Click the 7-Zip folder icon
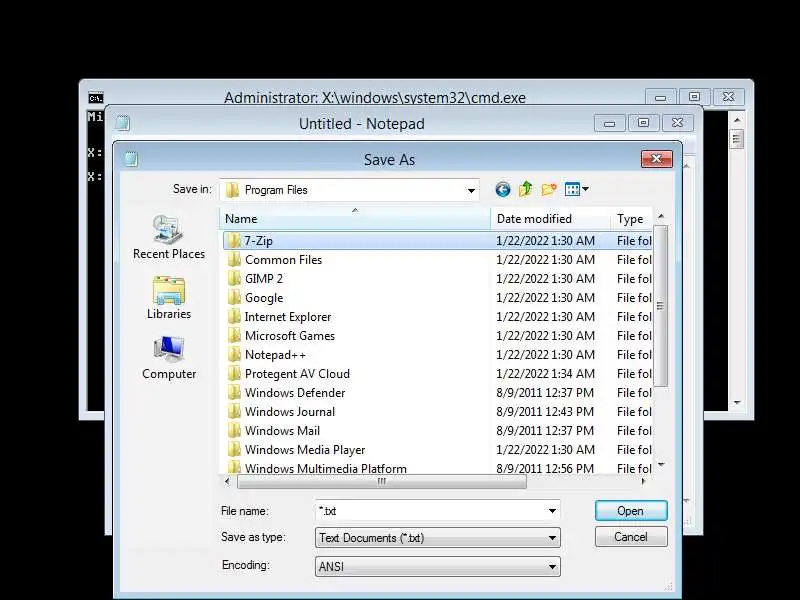800x600 pixels. [x=234, y=240]
